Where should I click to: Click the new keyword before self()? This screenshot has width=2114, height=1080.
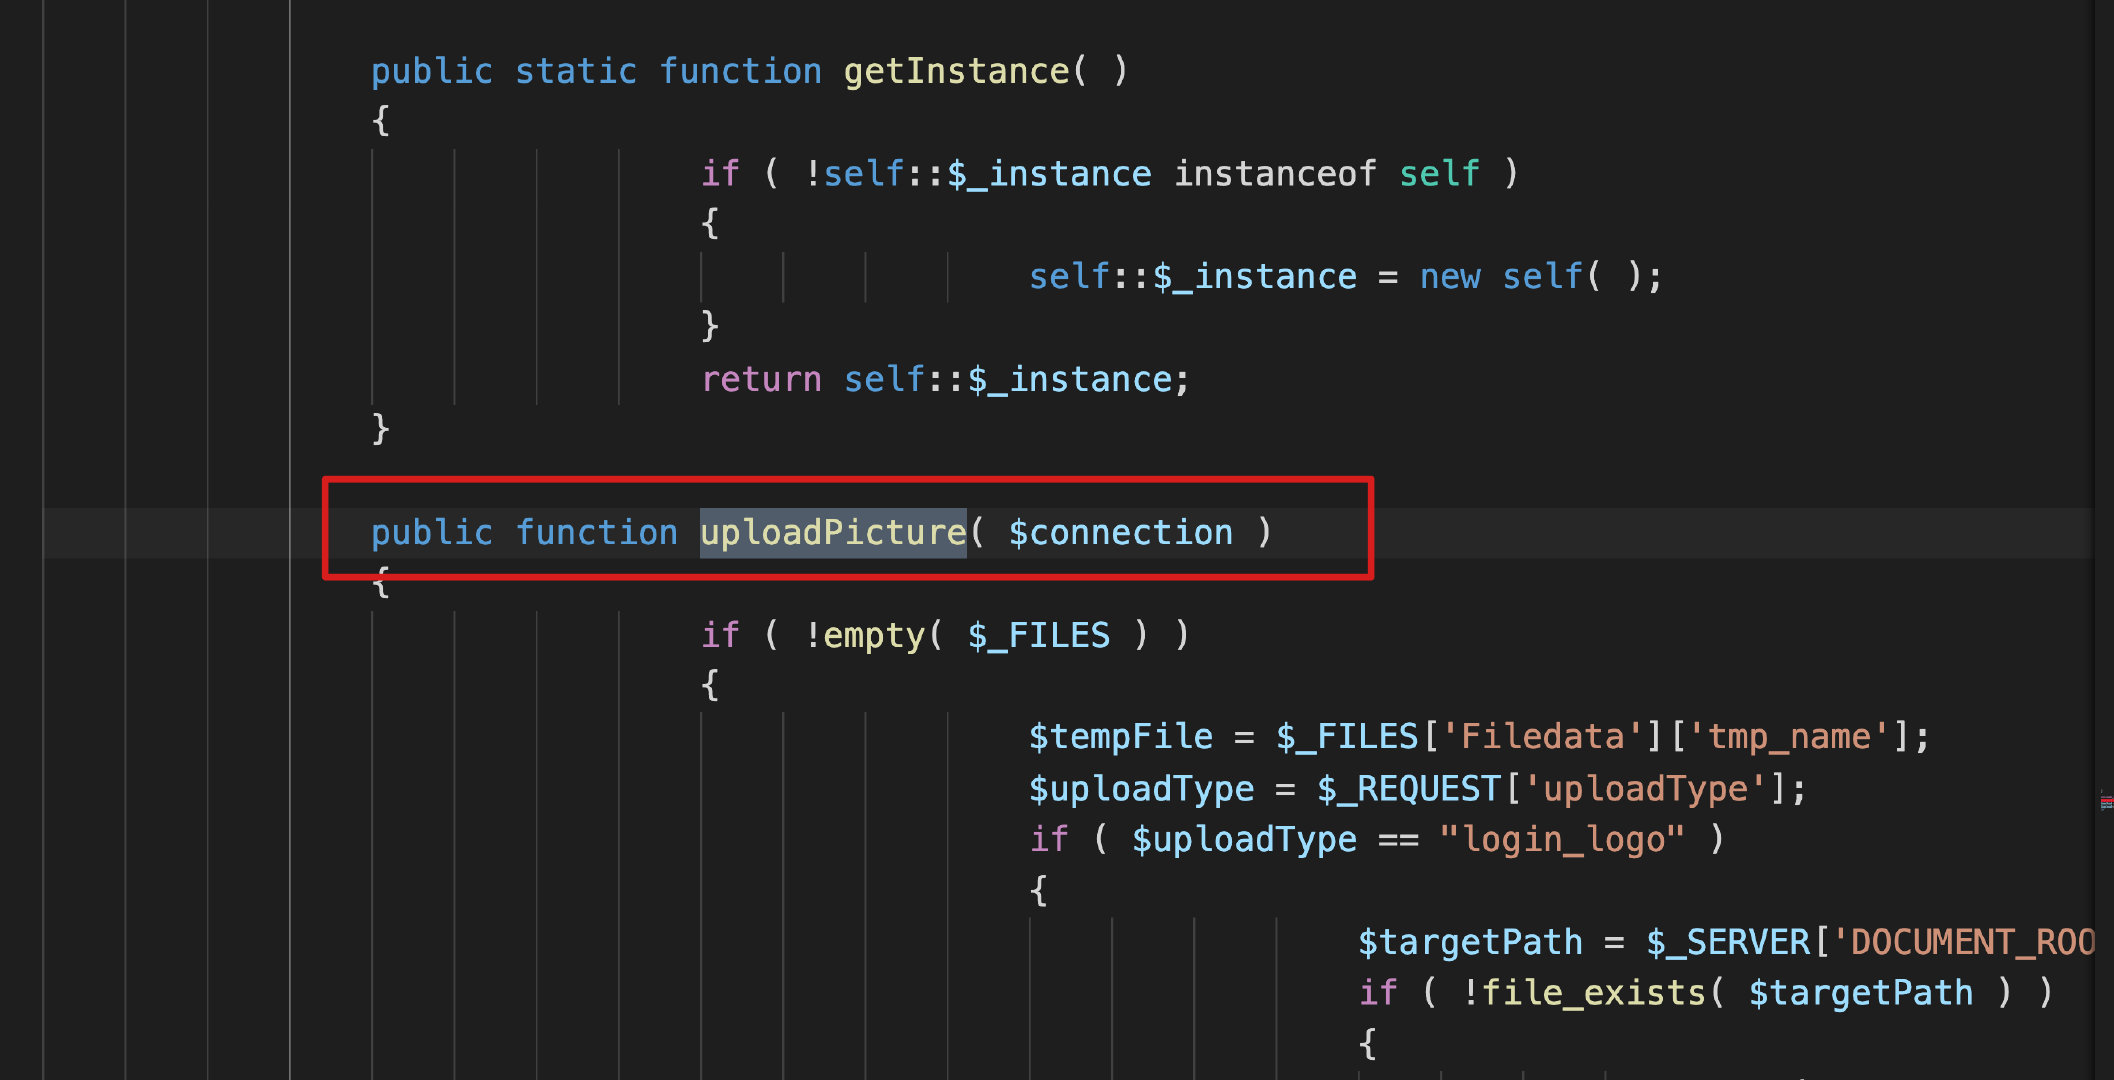point(1449,277)
